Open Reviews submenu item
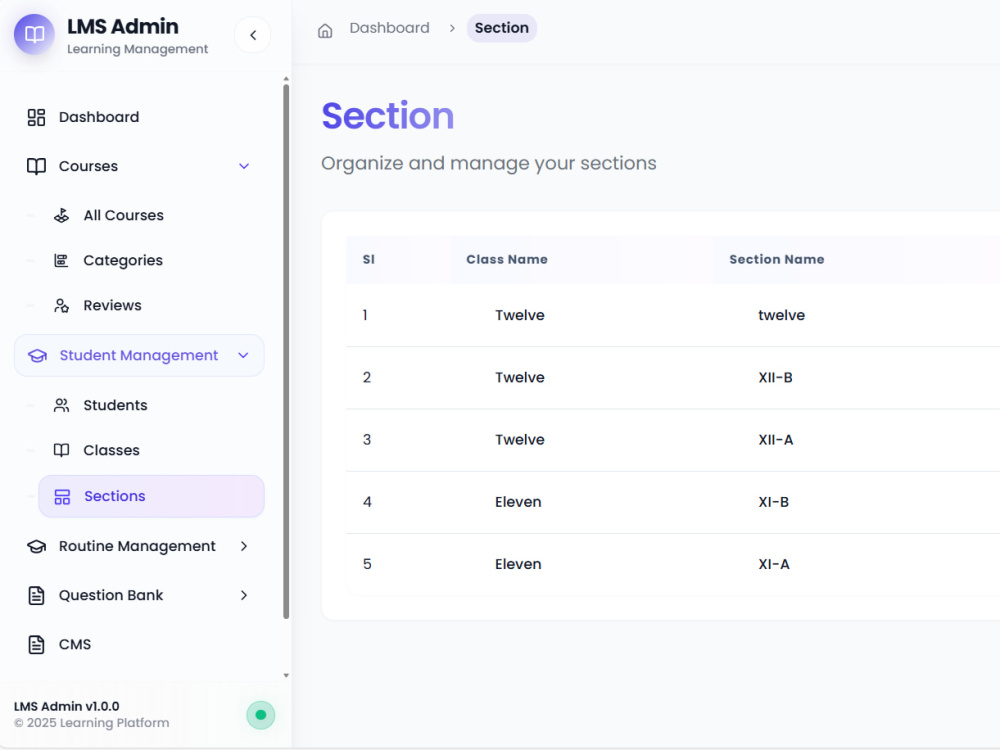 point(112,305)
